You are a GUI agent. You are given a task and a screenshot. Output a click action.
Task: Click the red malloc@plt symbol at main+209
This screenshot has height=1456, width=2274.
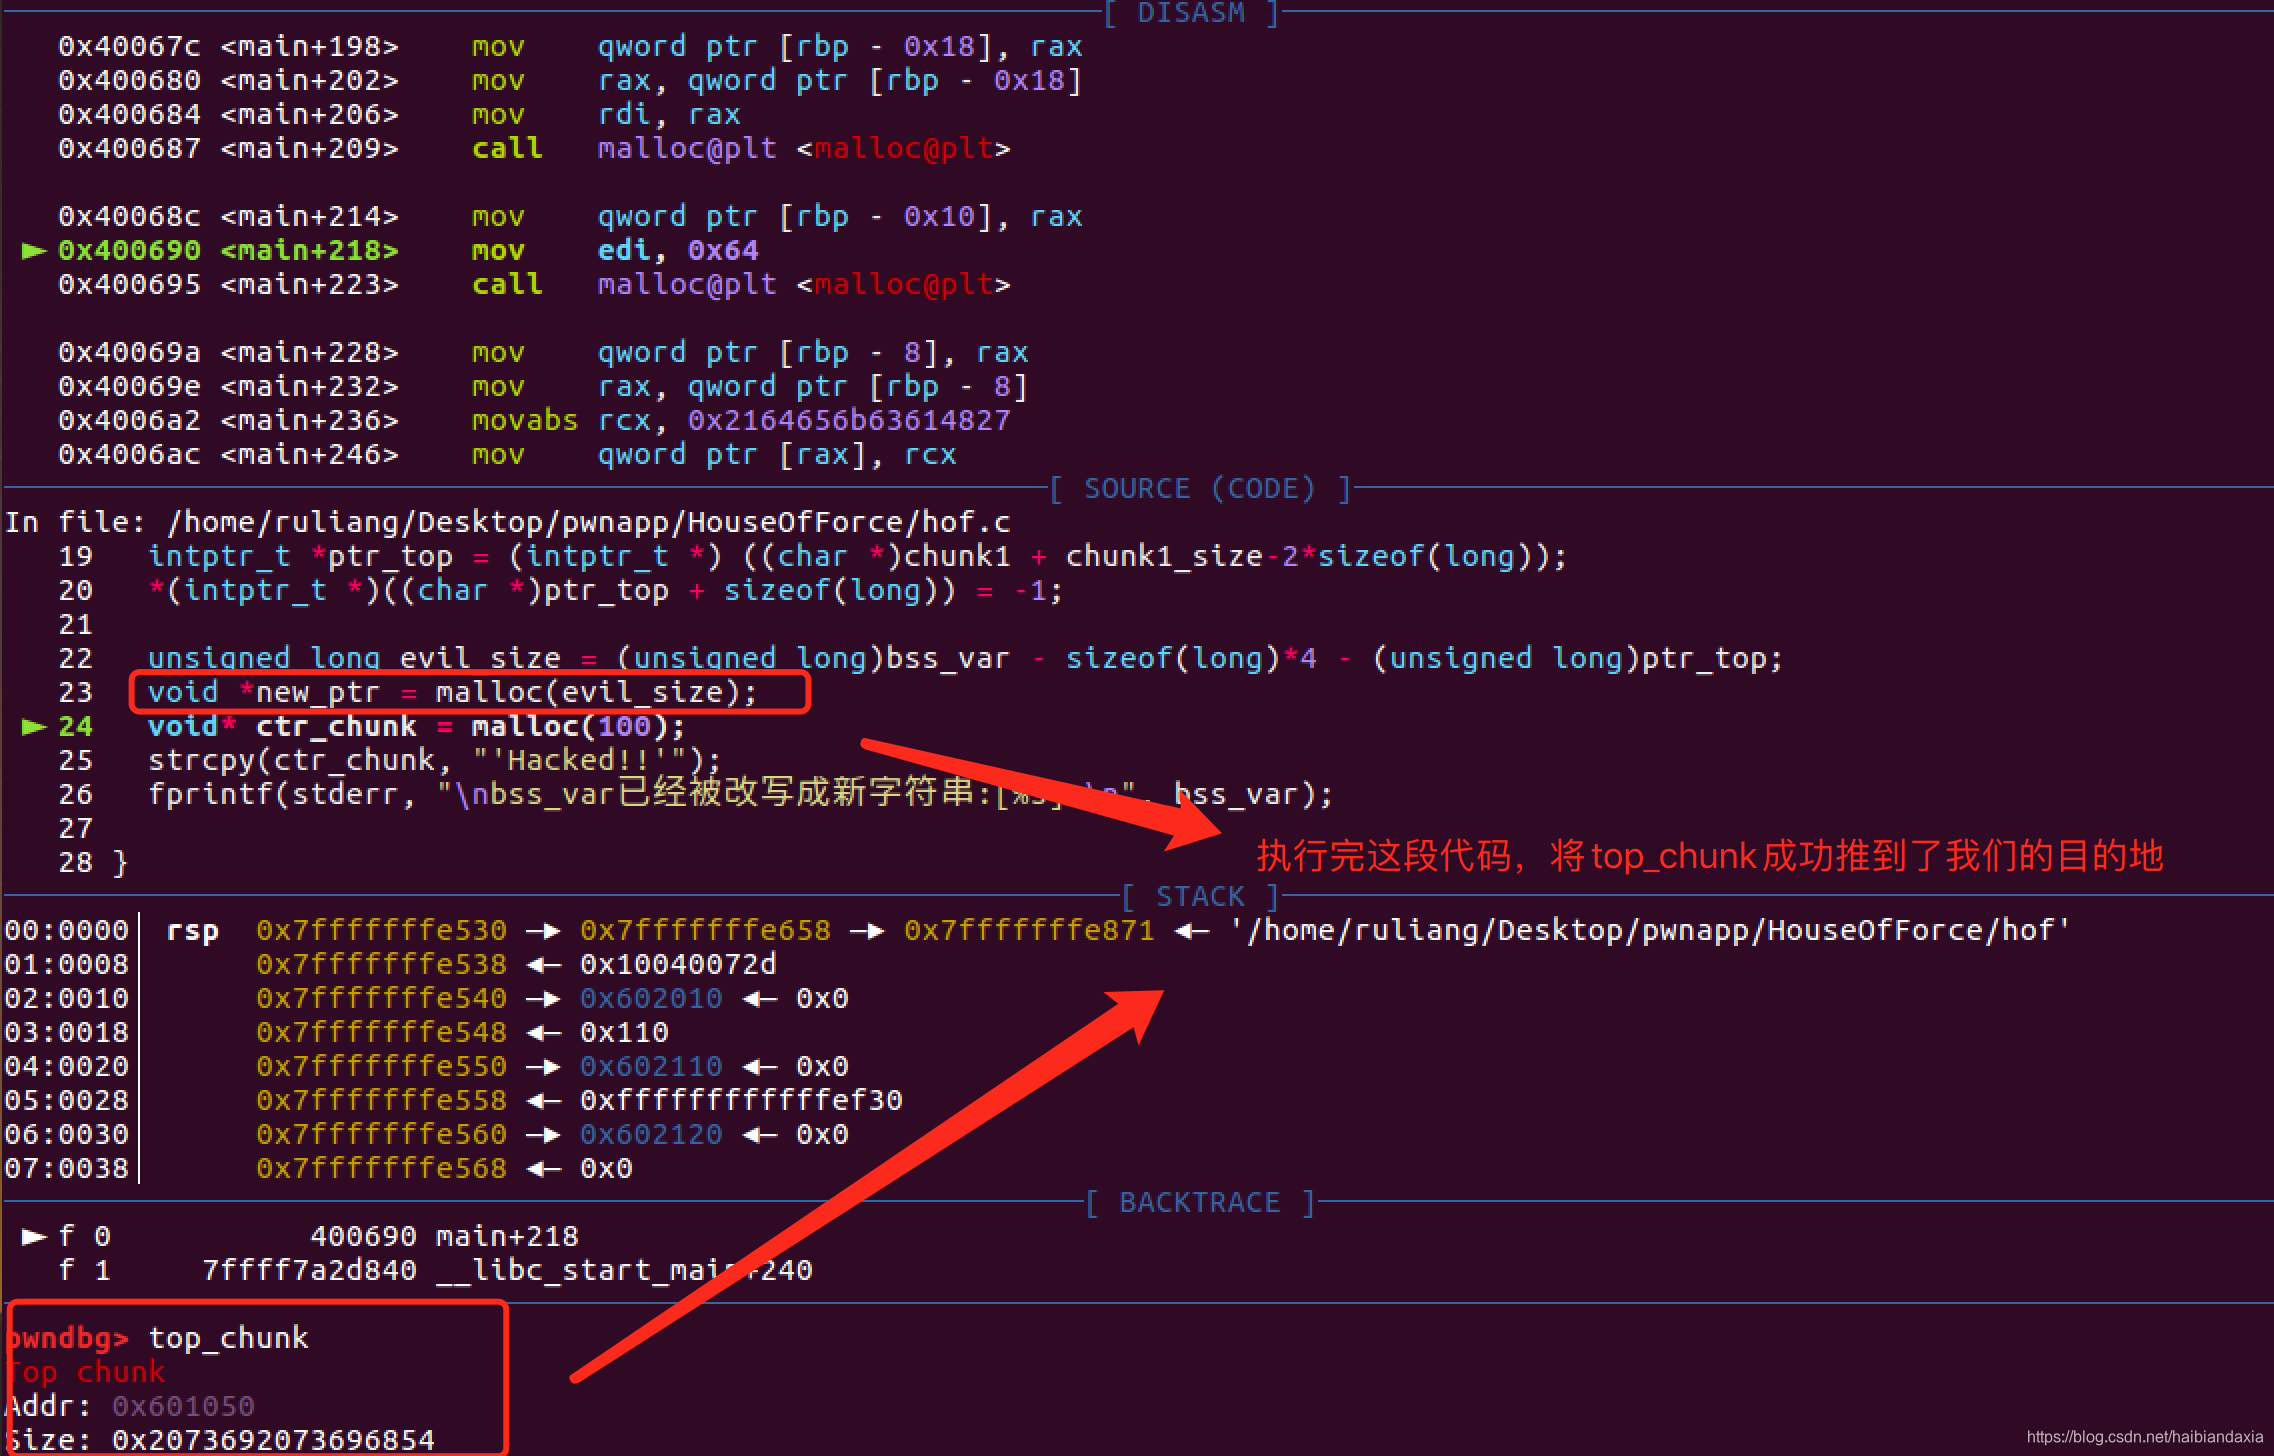[904, 148]
